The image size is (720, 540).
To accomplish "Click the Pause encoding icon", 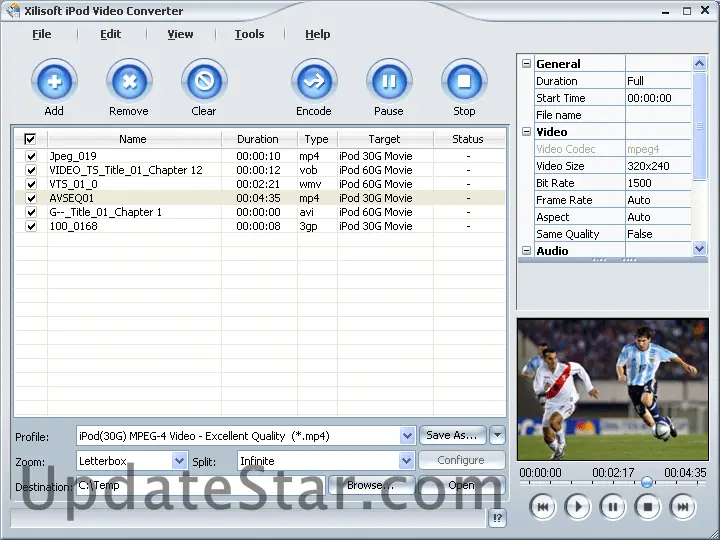I will pos(389,82).
